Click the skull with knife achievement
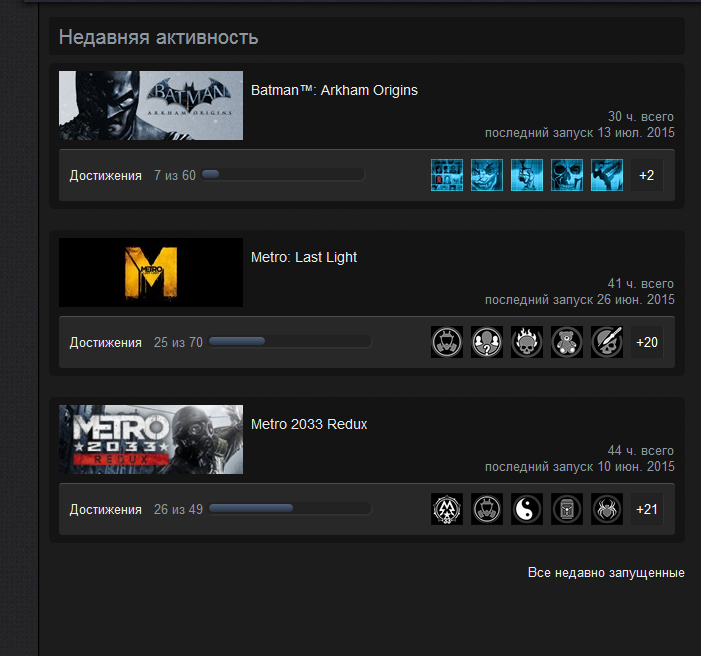Screen dimensions: 701x656 (x=607, y=342)
